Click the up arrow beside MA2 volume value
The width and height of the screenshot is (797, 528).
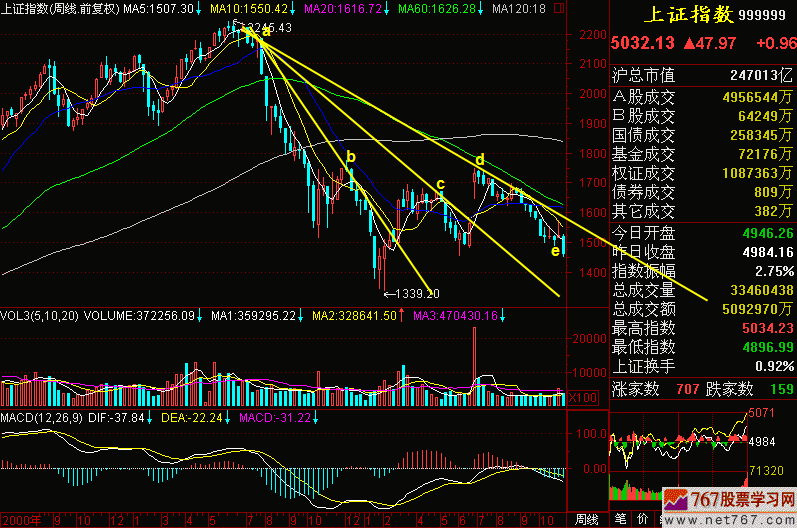pyautogui.click(x=399, y=316)
